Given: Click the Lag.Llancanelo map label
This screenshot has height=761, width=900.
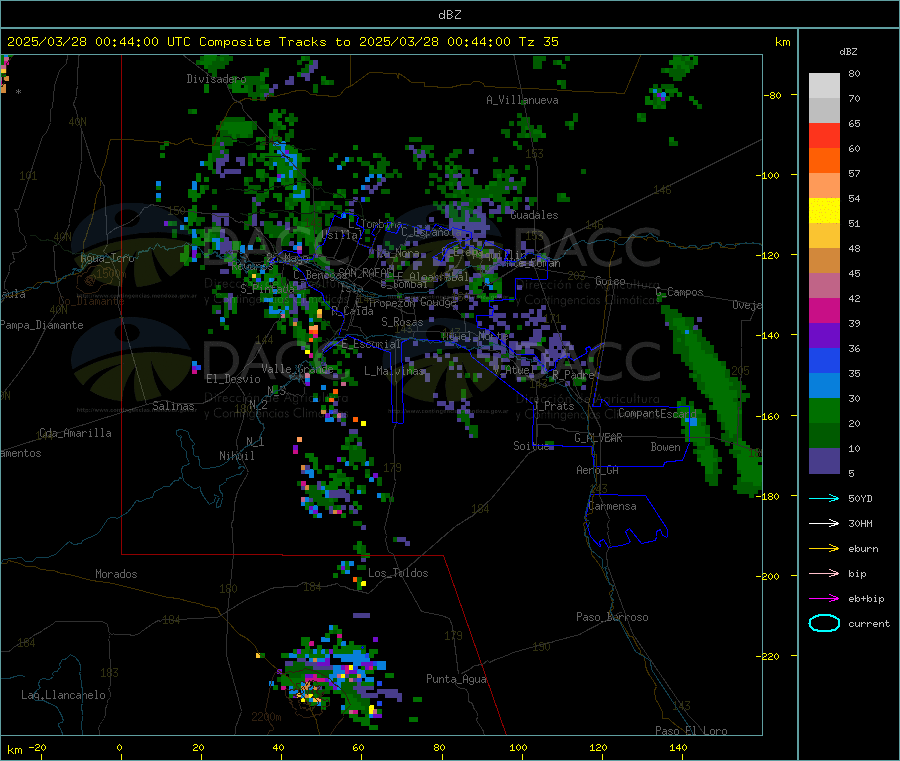Looking at the screenshot, I should click(x=63, y=695).
